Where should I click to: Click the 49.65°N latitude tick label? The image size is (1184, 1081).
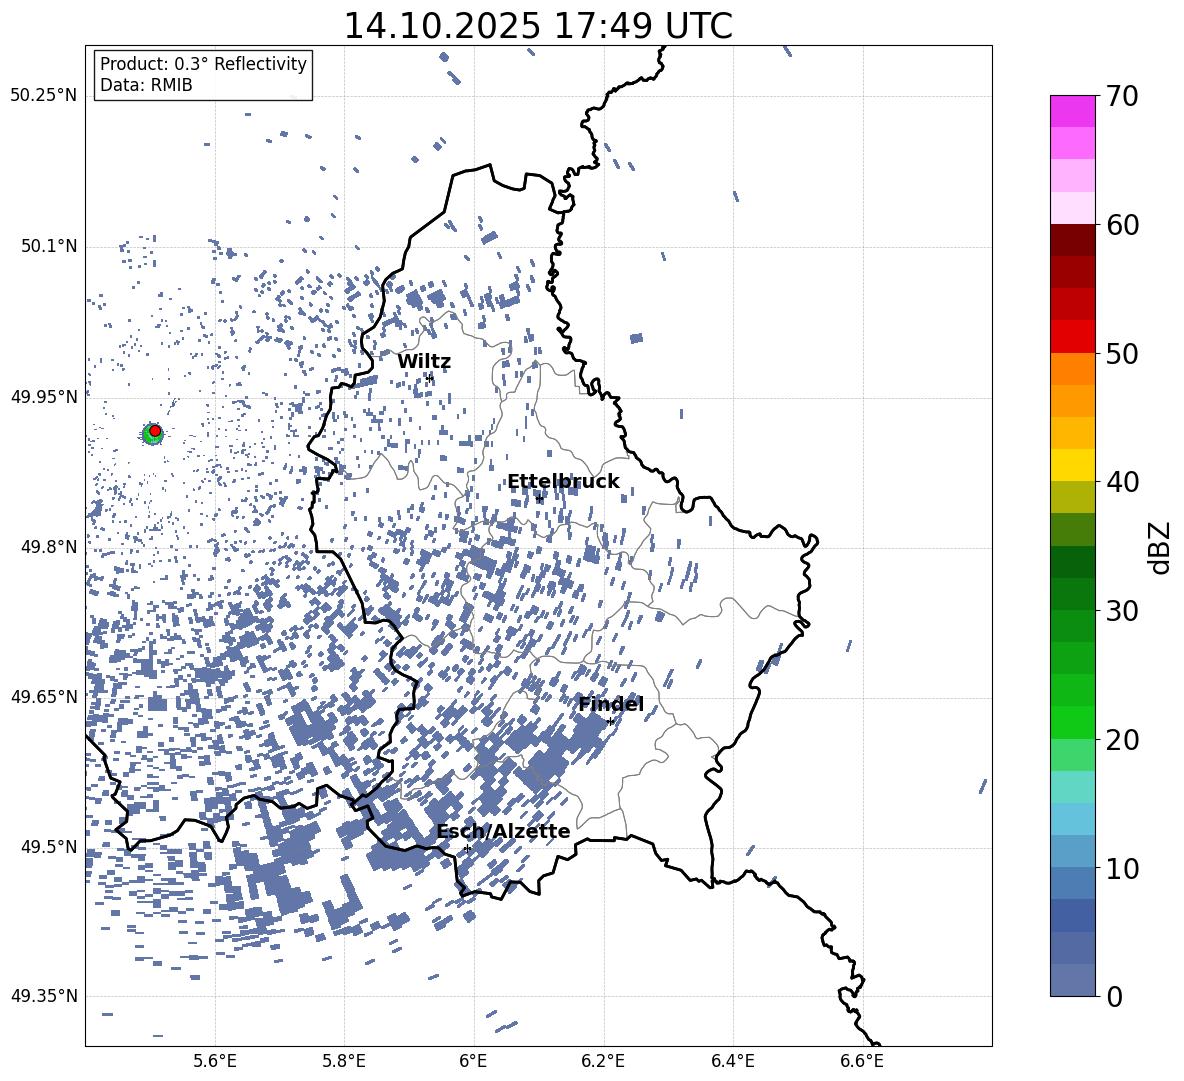[x=44, y=696]
